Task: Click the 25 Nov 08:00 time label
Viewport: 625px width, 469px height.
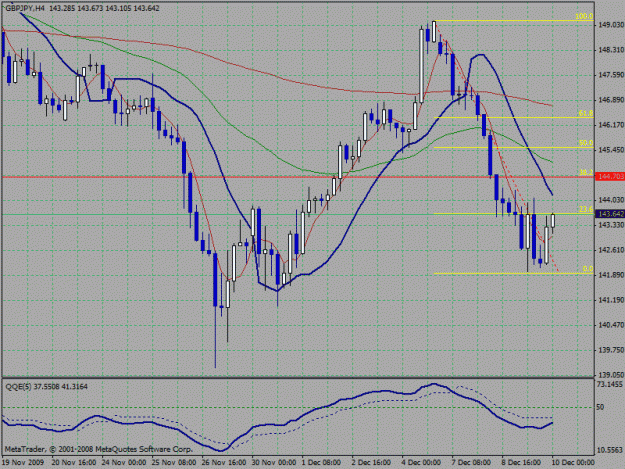Action: pos(174,463)
